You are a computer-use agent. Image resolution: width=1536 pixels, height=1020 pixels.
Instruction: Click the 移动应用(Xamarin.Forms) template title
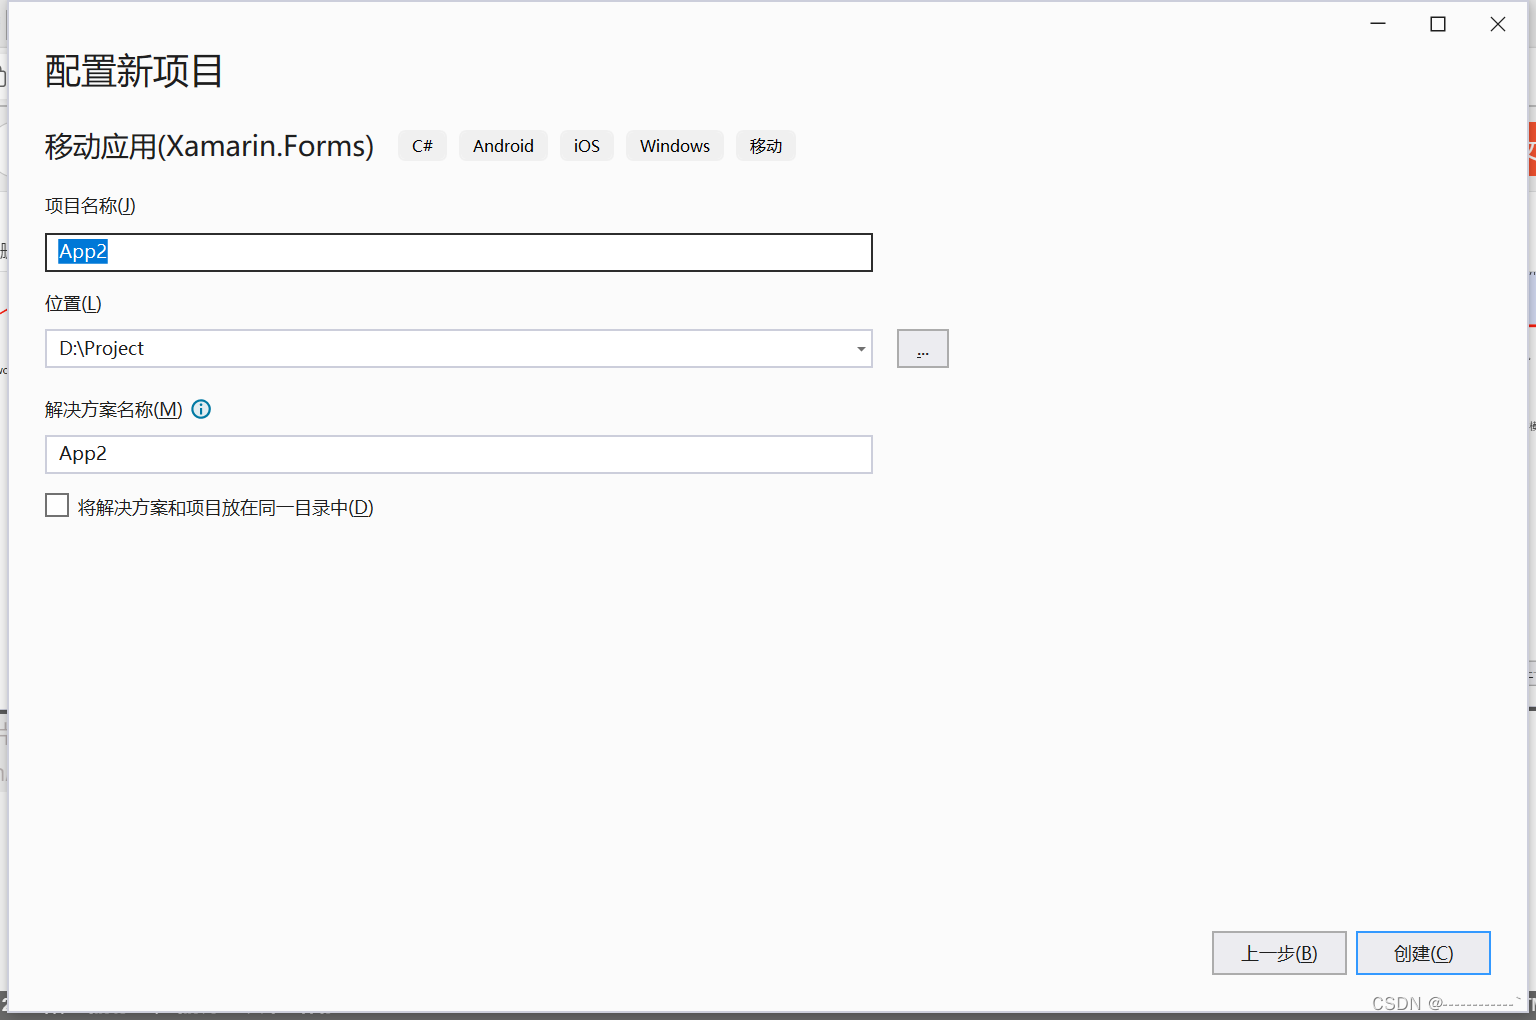click(209, 146)
